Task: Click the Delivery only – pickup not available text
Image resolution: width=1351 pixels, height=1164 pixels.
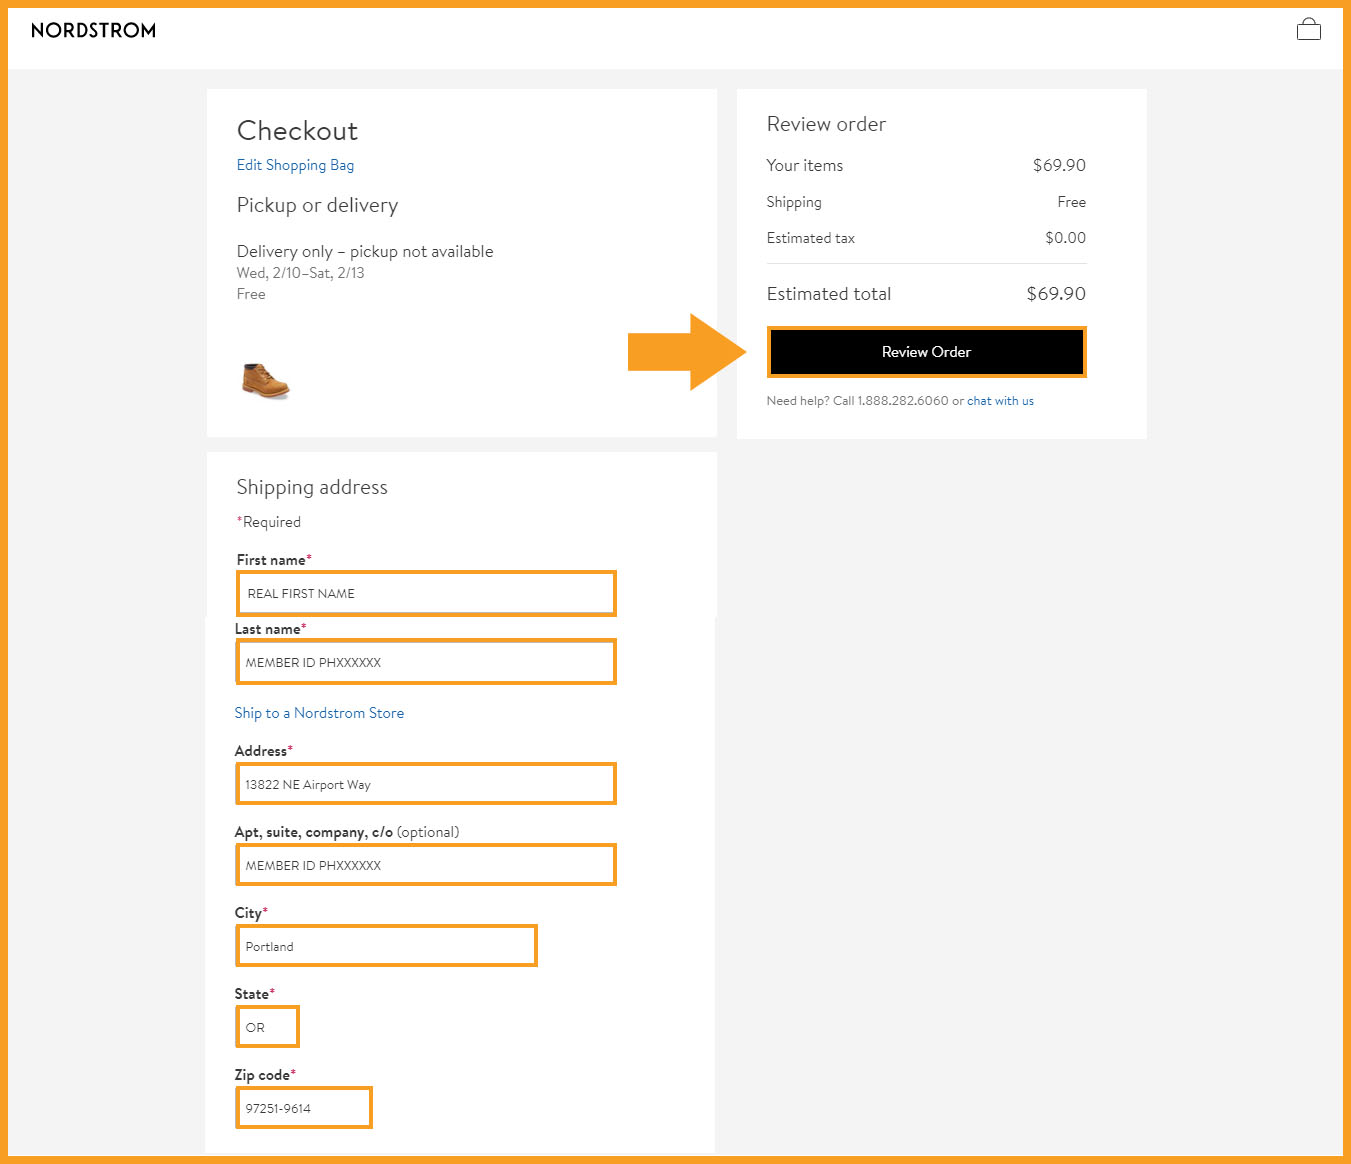Action: pos(365,252)
